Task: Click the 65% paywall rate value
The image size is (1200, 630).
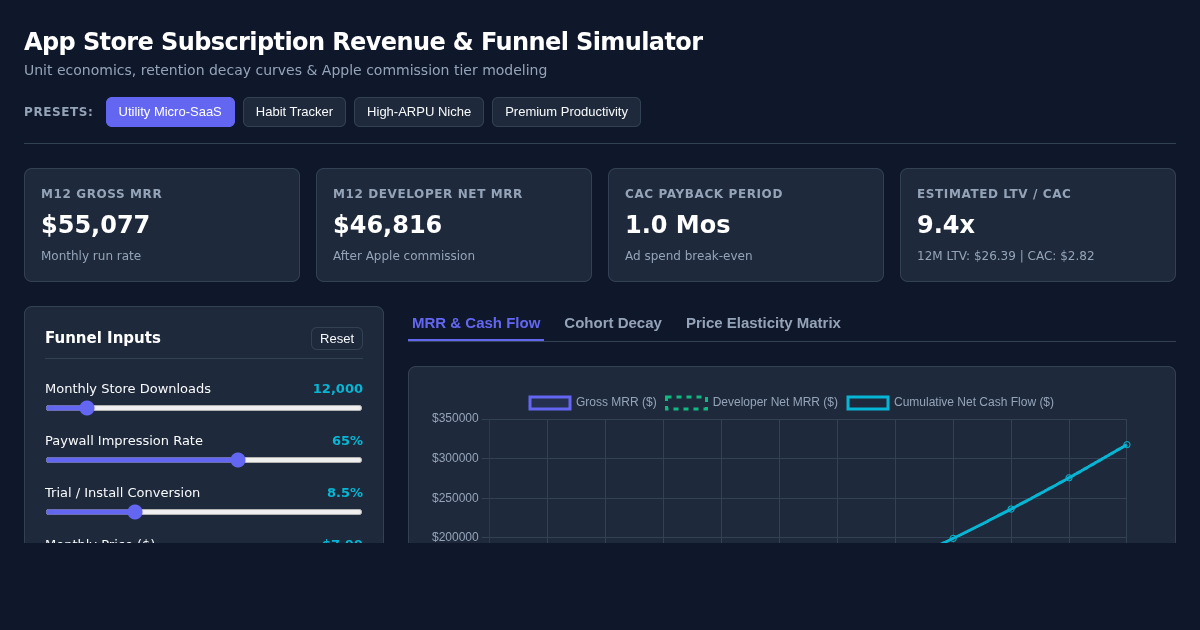Action: coord(347,441)
